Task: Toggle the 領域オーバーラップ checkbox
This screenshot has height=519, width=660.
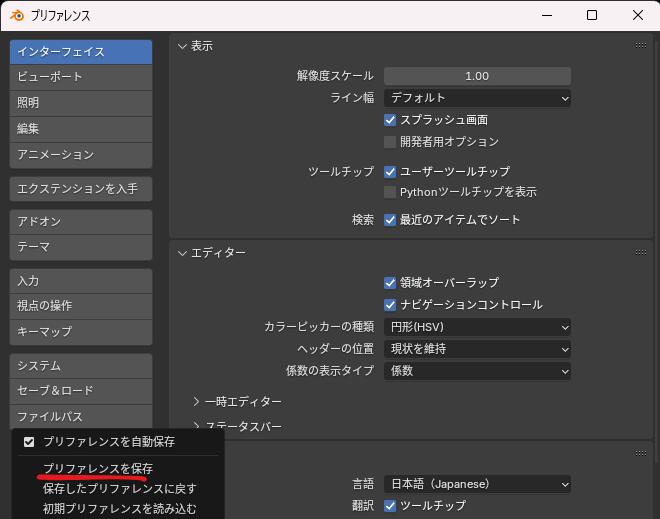Action: [390, 283]
